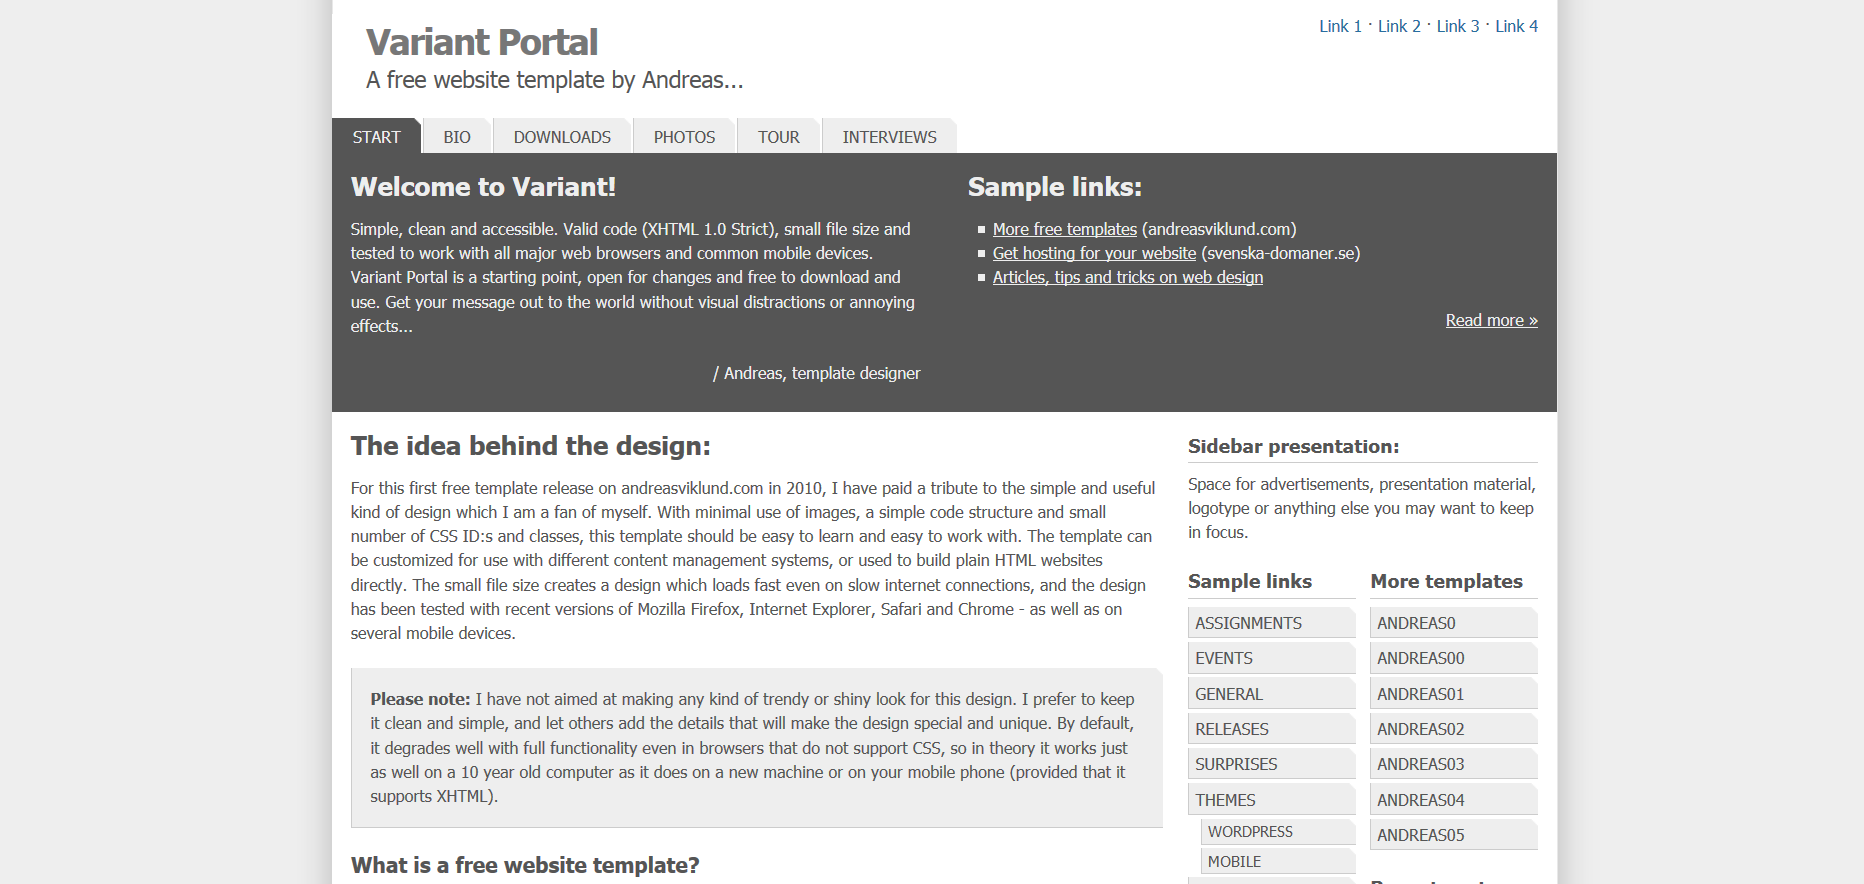Click the Variant Portal site title
The width and height of the screenshot is (1864, 884).
(x=481, y=42)
